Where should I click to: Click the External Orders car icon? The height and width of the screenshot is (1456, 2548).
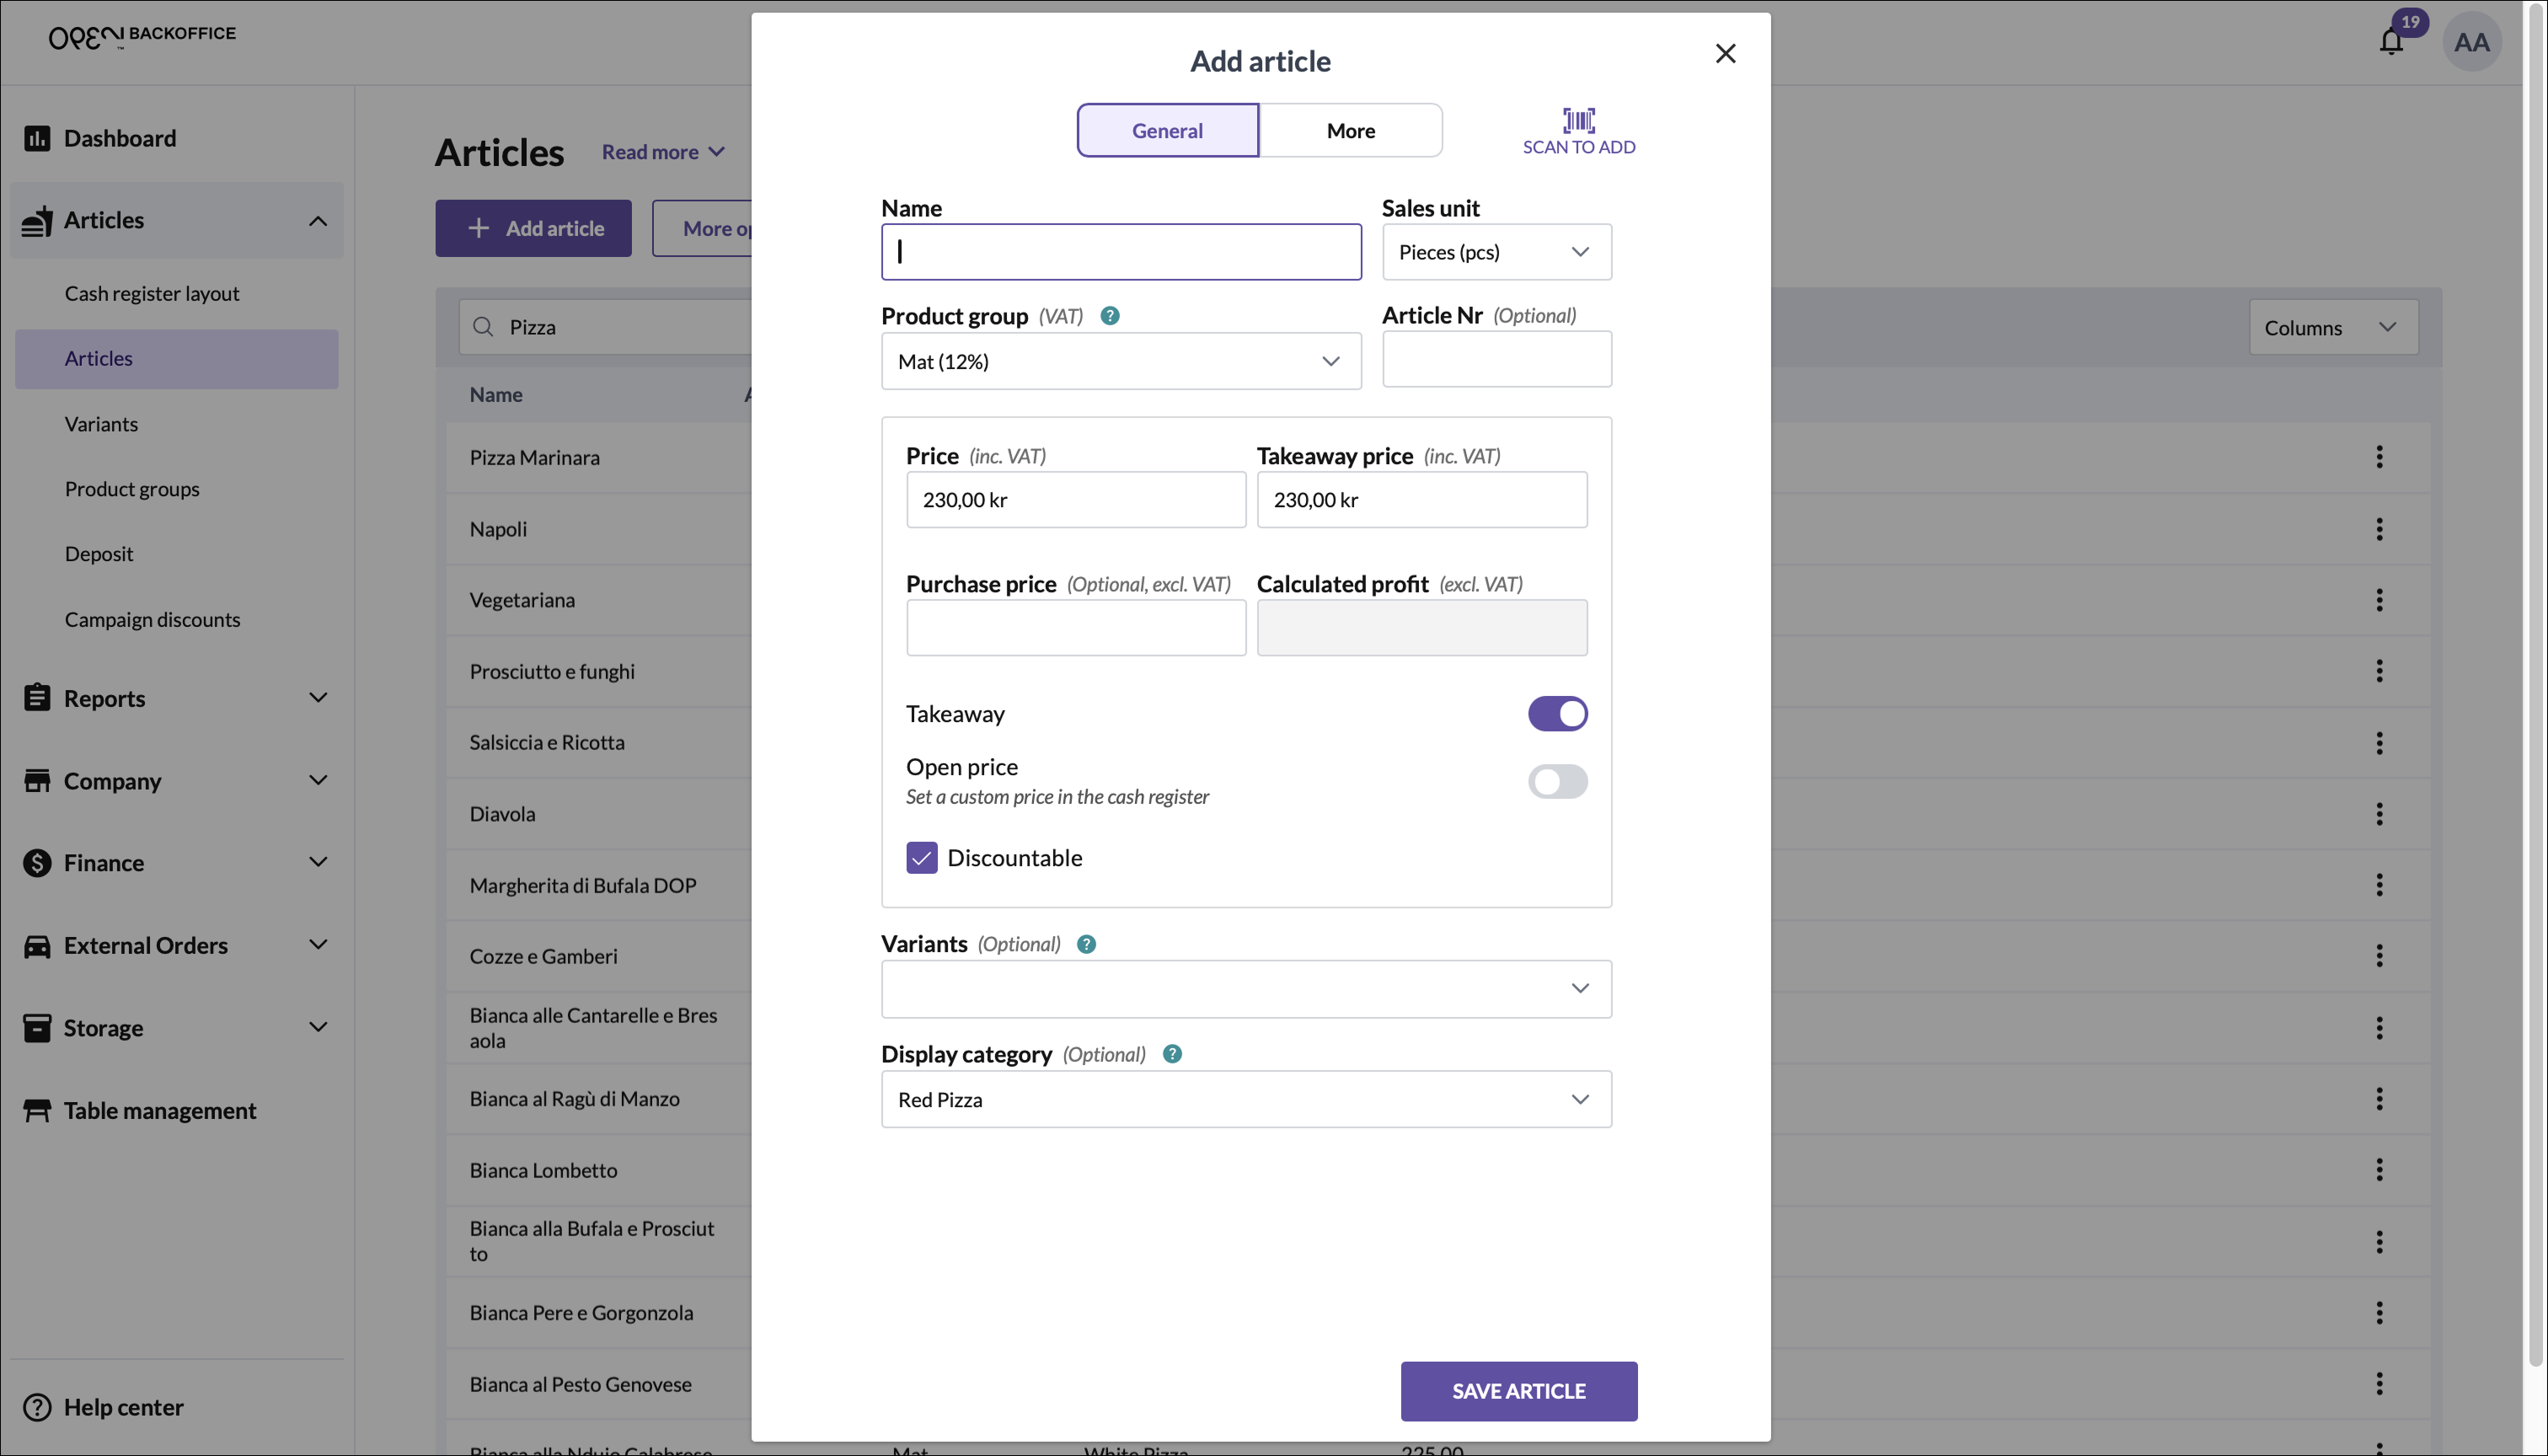[37, 946]
